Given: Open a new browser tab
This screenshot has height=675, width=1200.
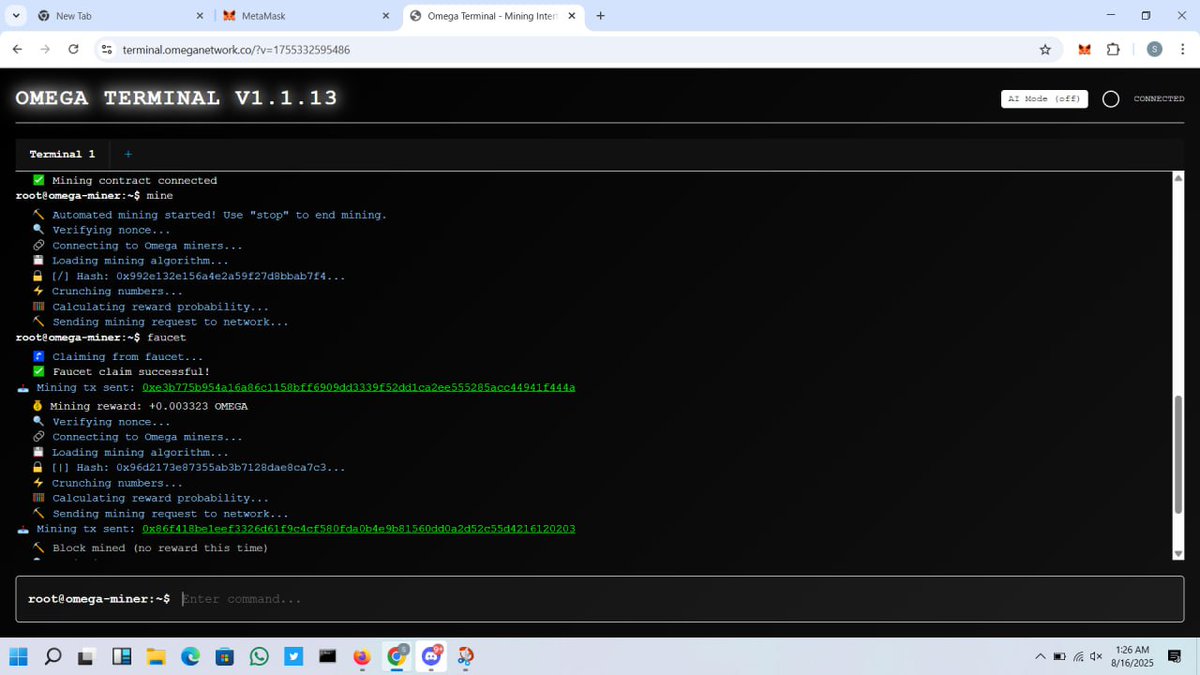Looking at the screenshot, I should coord(600,16).
